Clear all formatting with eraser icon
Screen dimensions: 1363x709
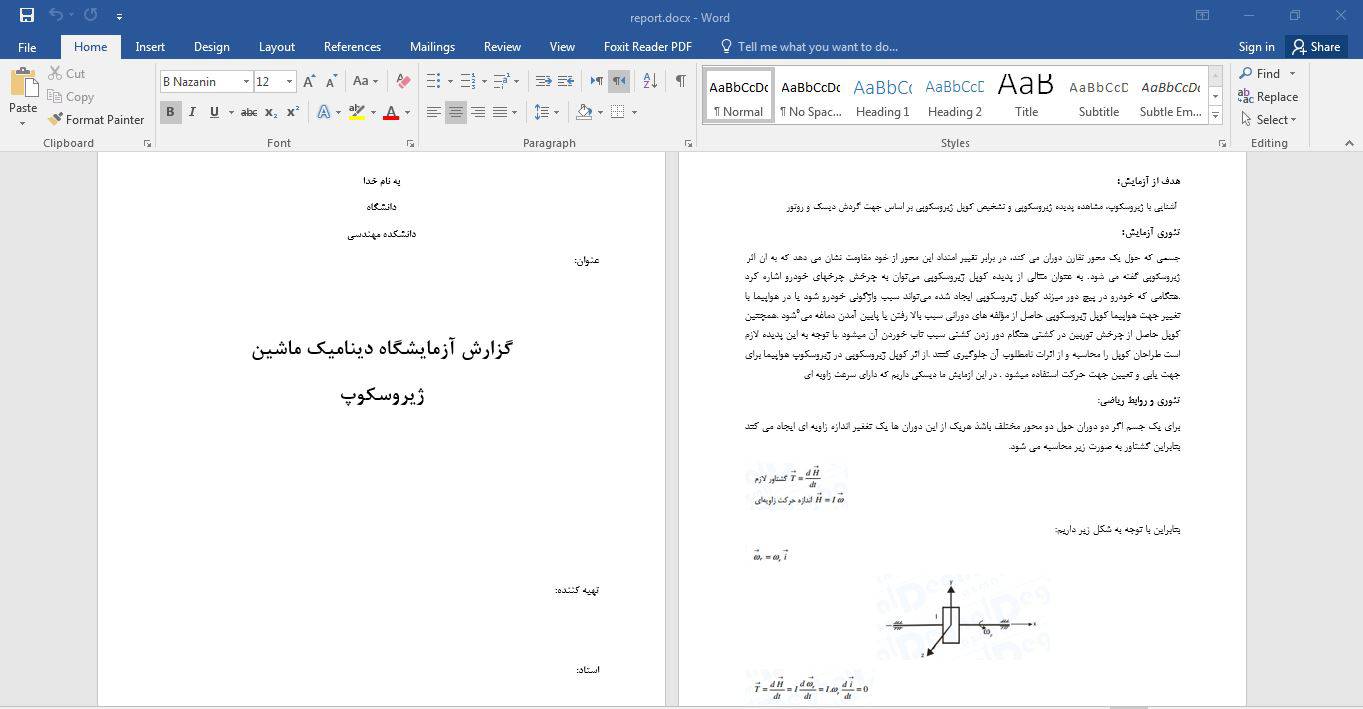point(403,81)
